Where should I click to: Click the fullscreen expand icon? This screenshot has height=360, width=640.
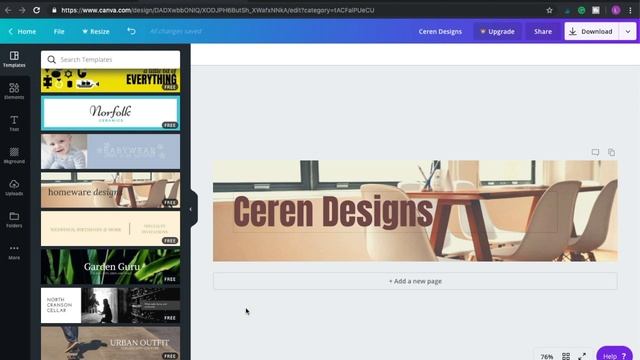click(x=582, y=356)
